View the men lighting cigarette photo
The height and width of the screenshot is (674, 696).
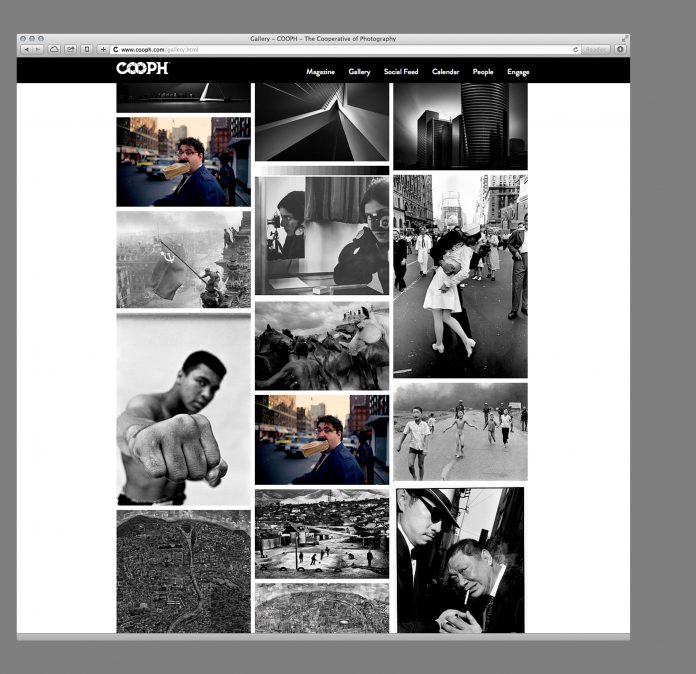pos(460,560)
